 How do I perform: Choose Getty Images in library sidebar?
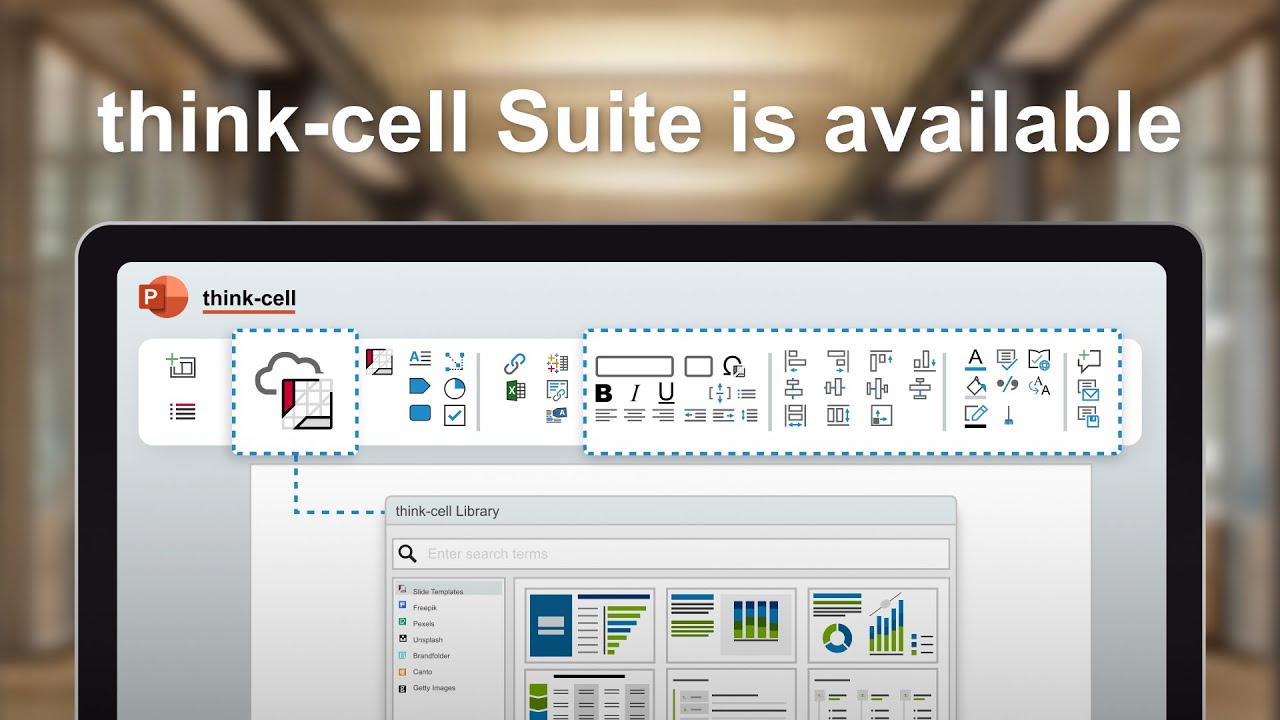(433, 688)
